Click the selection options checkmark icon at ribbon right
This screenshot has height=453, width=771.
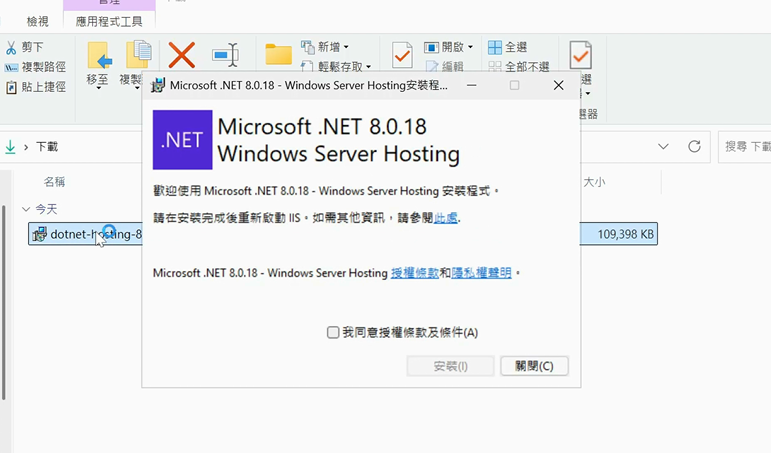click(580, 55)
